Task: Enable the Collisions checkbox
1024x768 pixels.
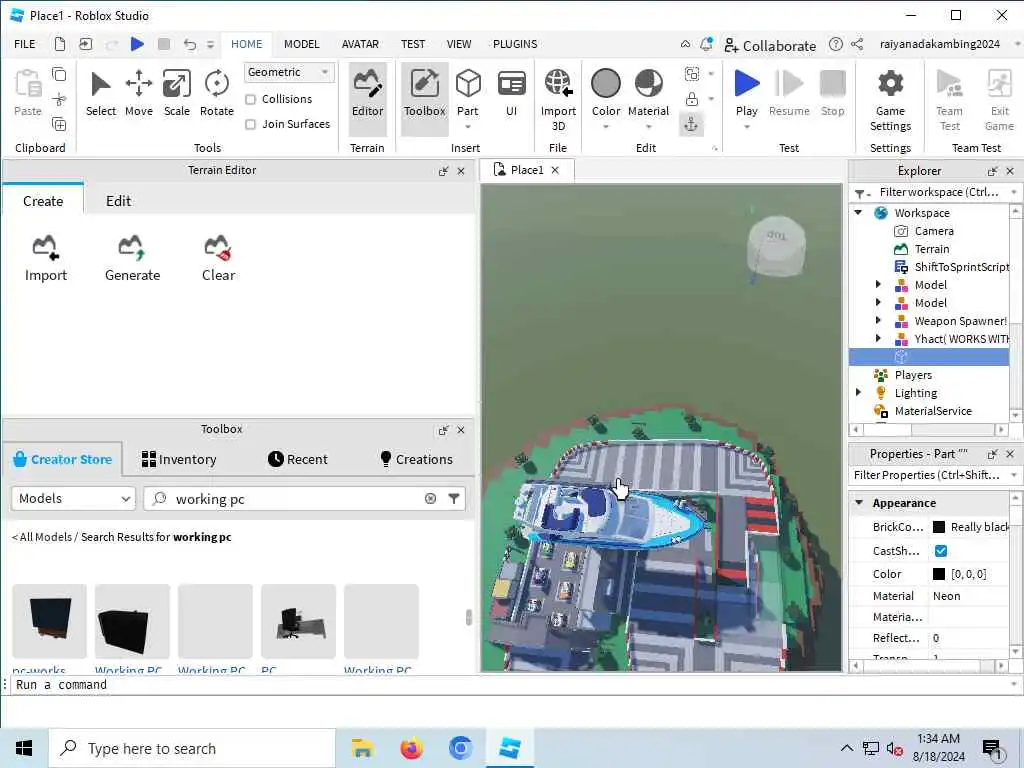Action: 250,99
